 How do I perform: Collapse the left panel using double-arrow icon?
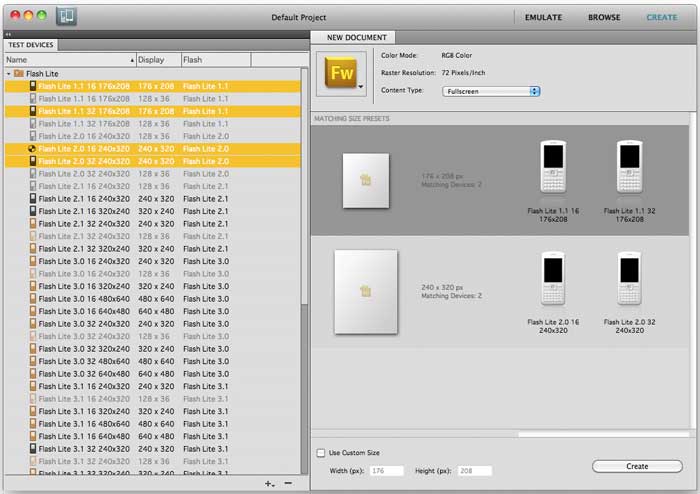pyautogui.click(x=8, y=33)
